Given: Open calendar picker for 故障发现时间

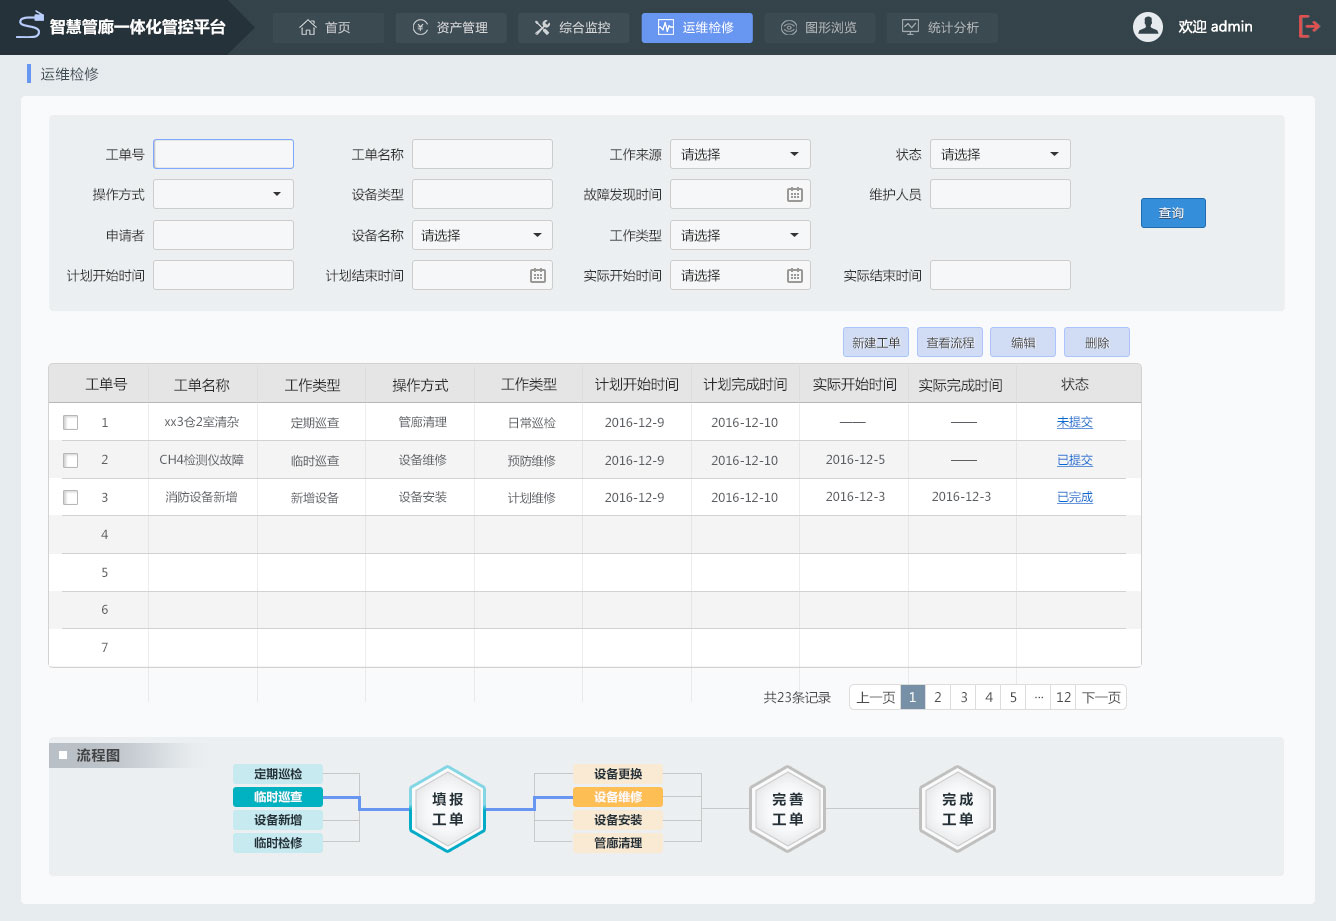Looking at the screenshot, I should point(794,195).
